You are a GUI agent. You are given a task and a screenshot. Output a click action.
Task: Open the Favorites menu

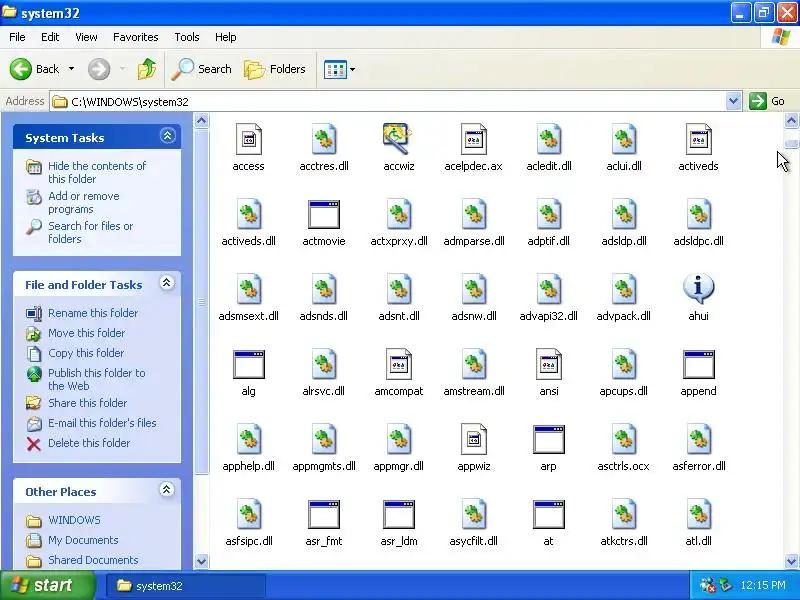click(136, 37)
